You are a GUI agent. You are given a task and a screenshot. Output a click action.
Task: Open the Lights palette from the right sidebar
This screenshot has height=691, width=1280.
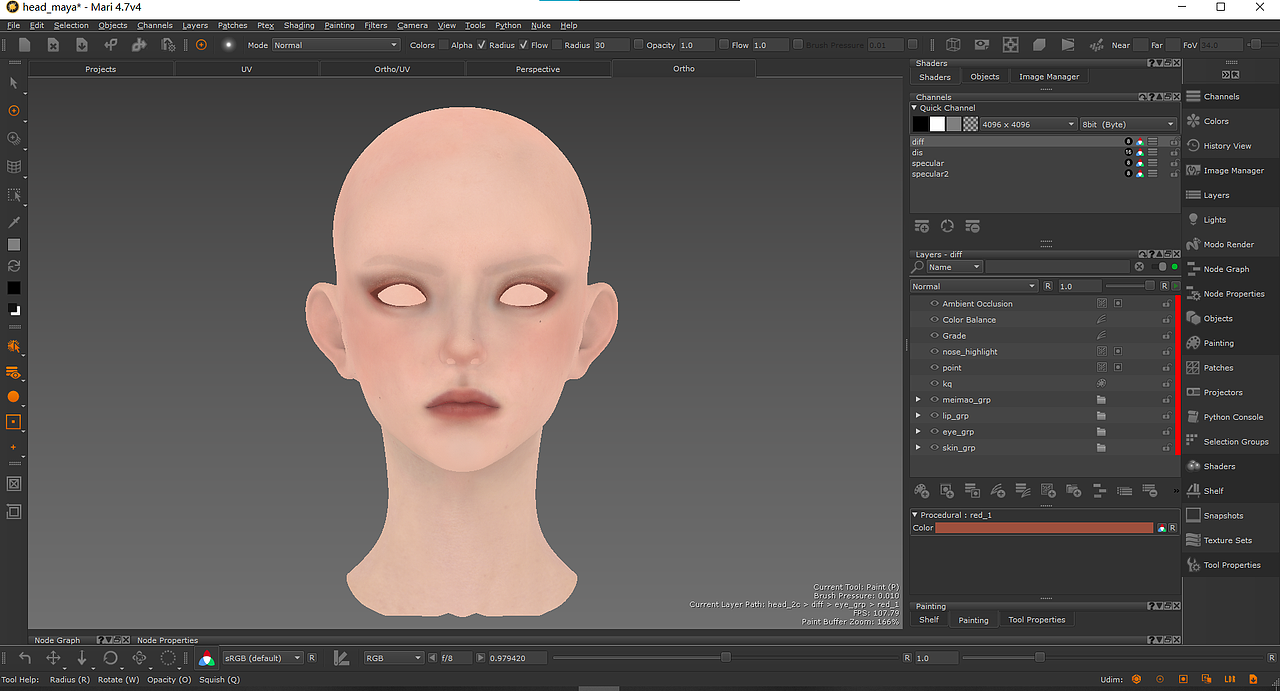tap(1214, 220)
